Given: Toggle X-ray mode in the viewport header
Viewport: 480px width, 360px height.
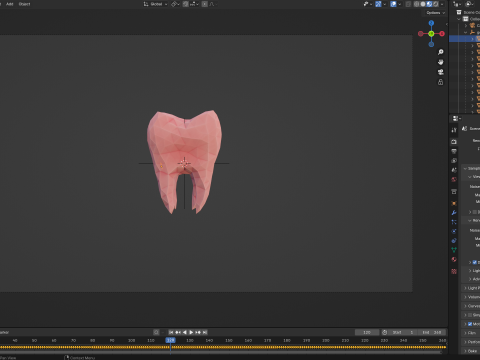Looking at the screenshot, I should coord(409,4).
